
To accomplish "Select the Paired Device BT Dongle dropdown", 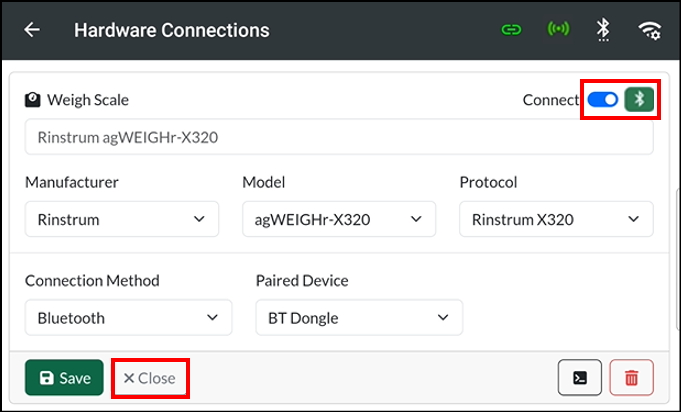I will pos(359,317).
